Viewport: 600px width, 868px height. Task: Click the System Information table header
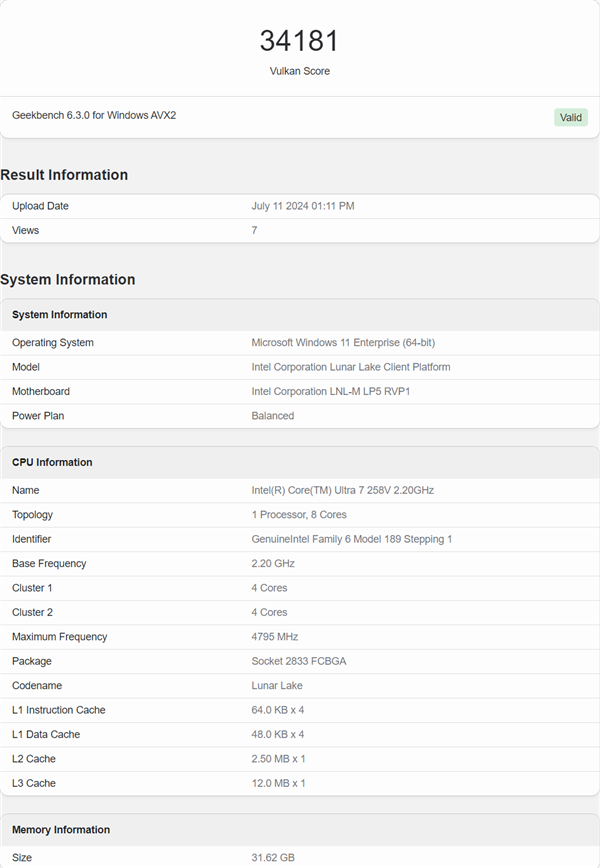(59, 315)
